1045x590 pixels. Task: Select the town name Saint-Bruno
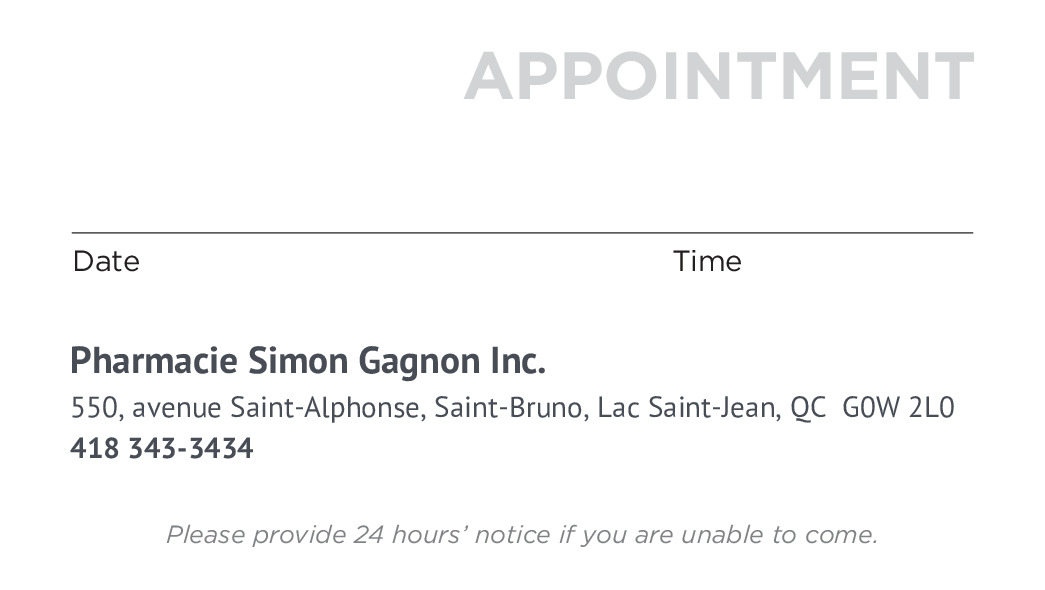510,408
